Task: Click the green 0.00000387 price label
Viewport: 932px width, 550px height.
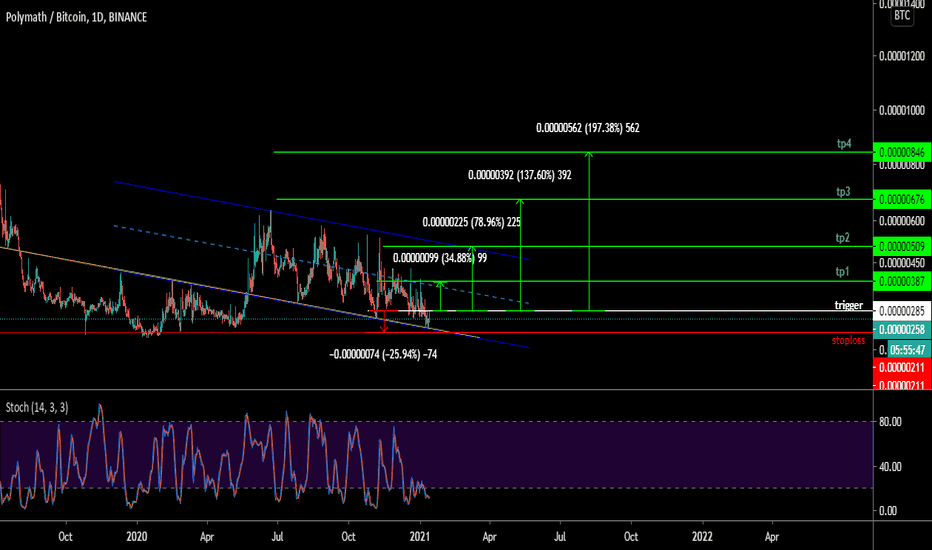Action: coord(902,281)
